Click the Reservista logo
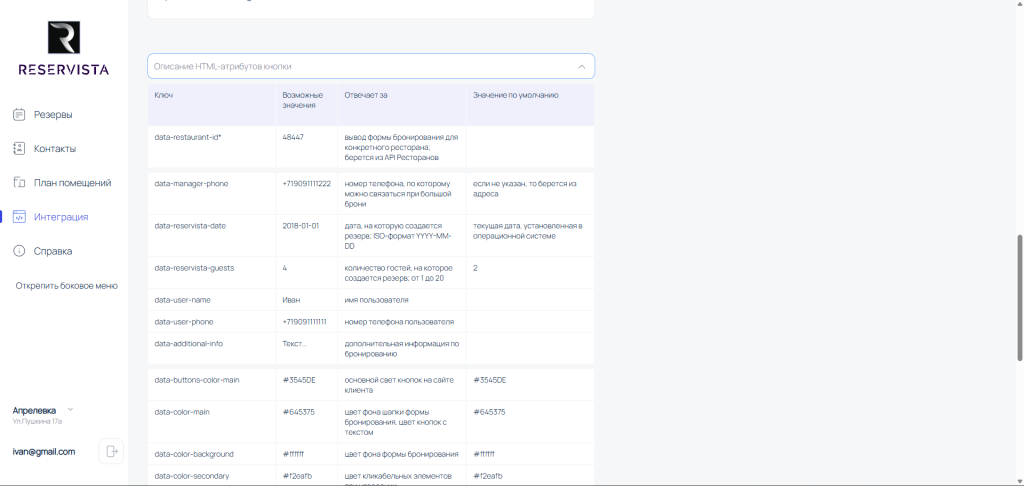 [64, 50]
